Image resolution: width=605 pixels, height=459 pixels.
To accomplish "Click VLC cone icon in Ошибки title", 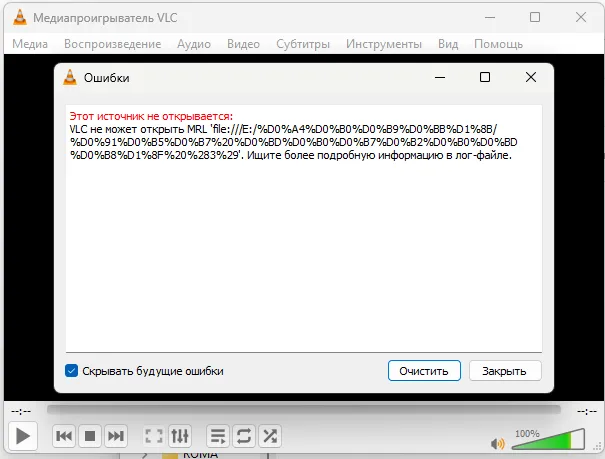I will 70,77.
